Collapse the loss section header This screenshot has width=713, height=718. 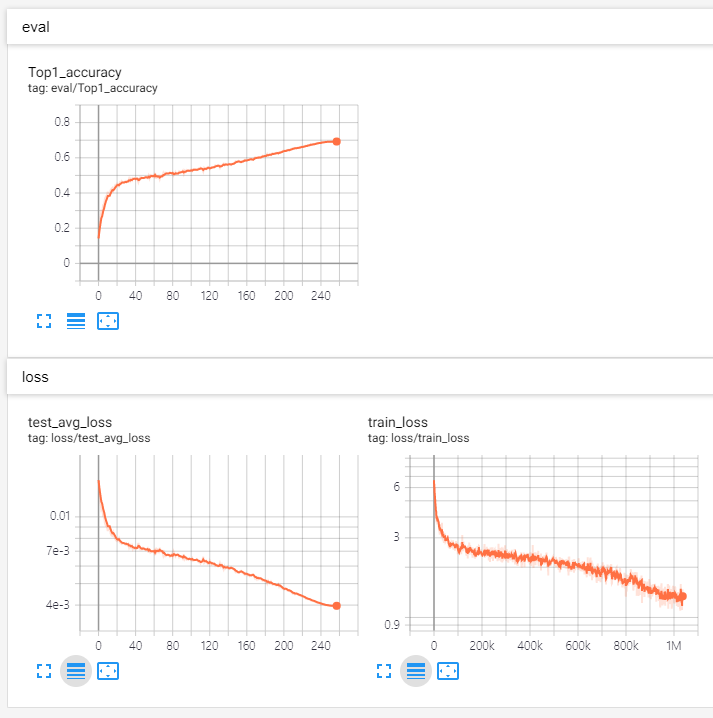[36, 377]
